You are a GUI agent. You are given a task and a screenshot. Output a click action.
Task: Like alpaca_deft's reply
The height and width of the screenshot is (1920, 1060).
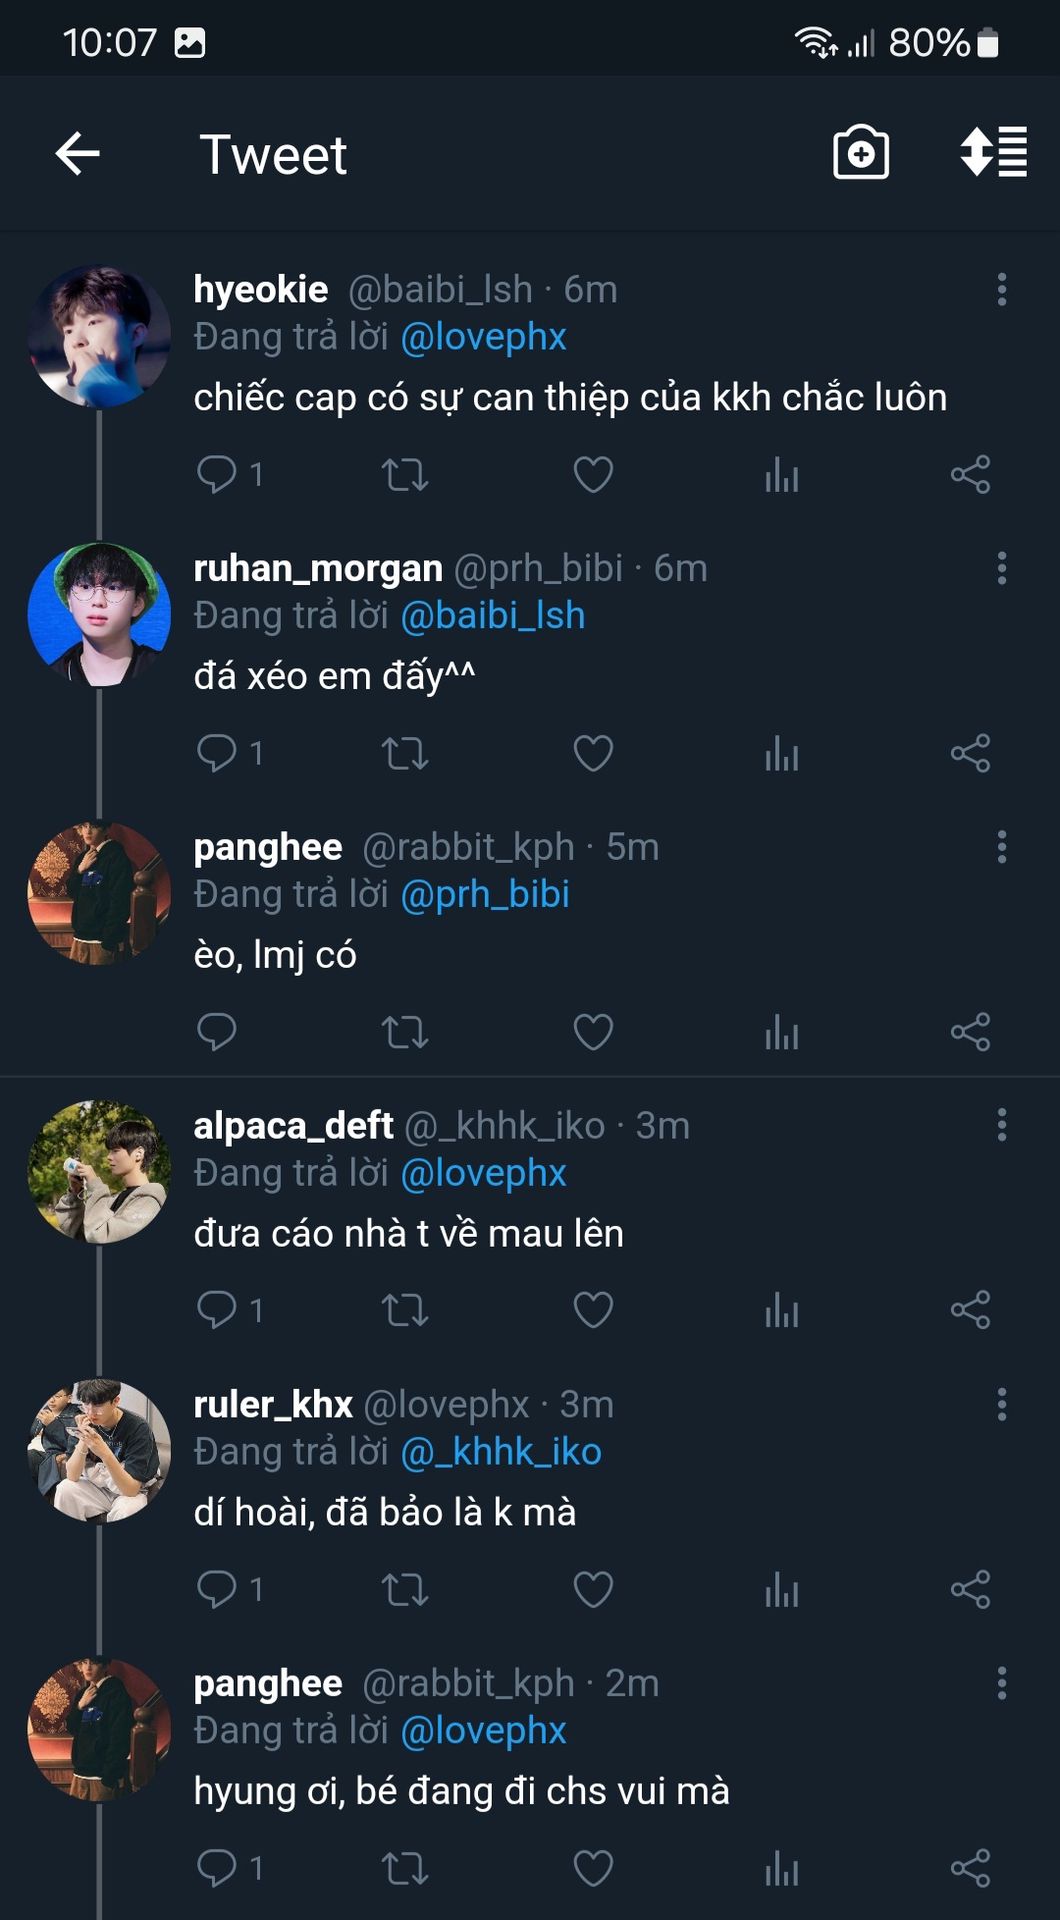click(x=593, y=1310)
